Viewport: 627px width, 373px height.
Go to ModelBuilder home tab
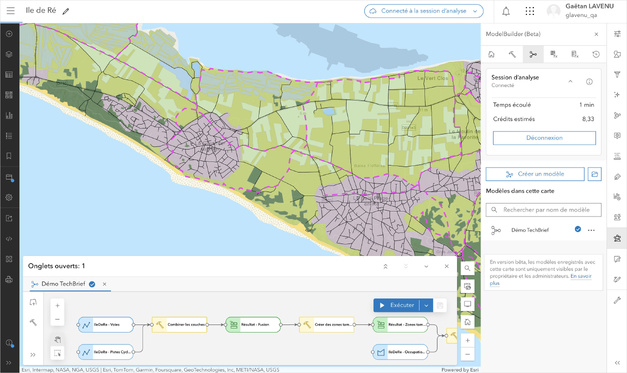pyautogui.click(x=491, y=54)
